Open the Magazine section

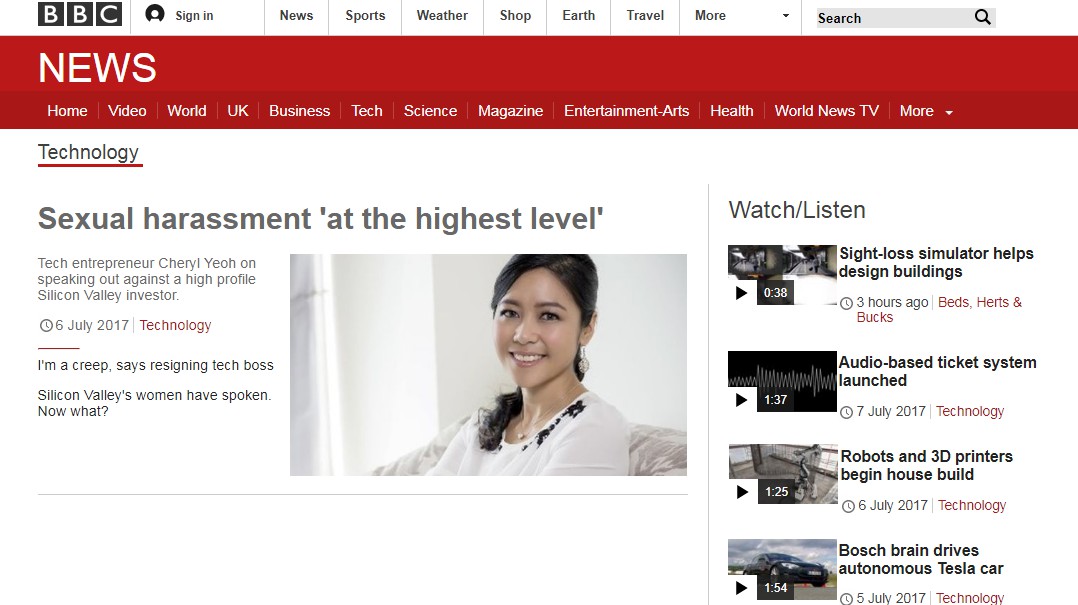click(511, 111)
